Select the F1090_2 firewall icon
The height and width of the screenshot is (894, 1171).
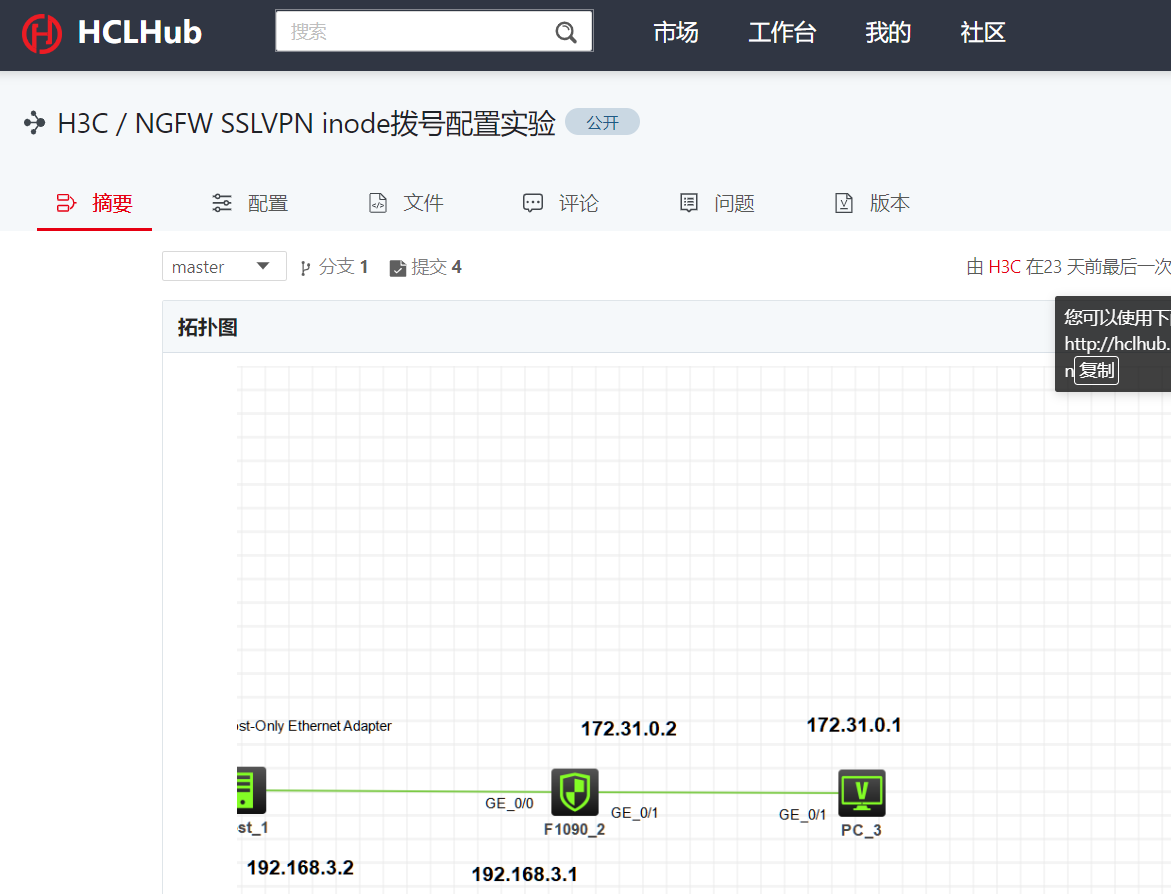coord(575,792)
